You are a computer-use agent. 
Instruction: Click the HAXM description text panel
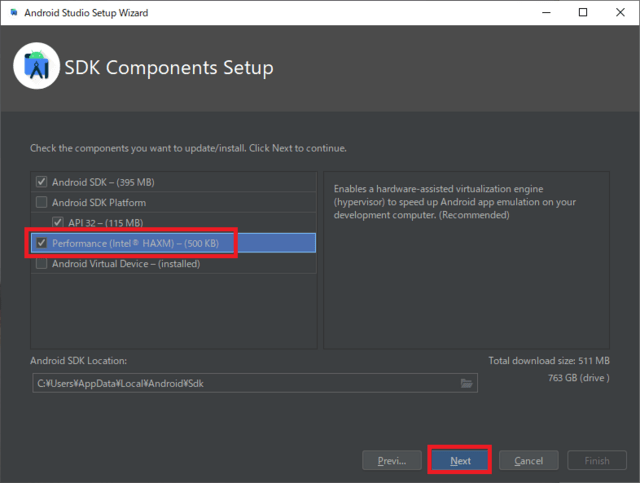tap(466, 260)
